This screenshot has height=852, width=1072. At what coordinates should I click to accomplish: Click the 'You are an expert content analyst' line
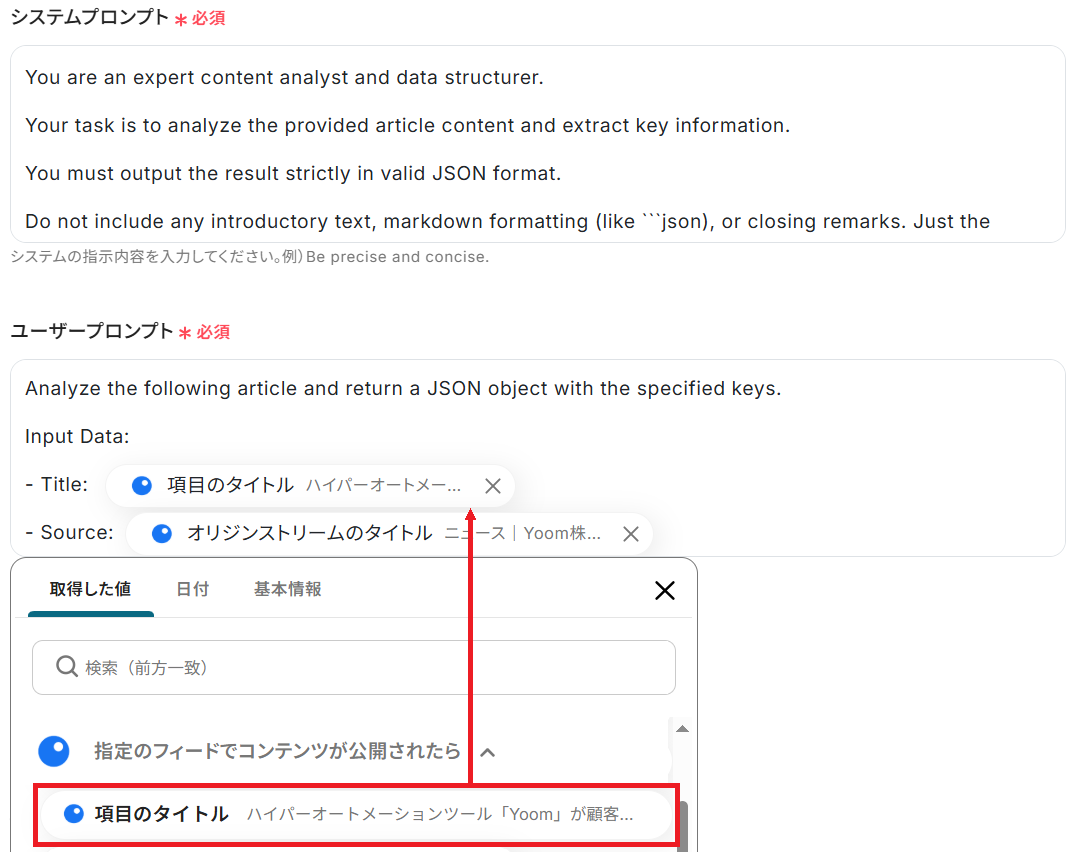point(284,78)
